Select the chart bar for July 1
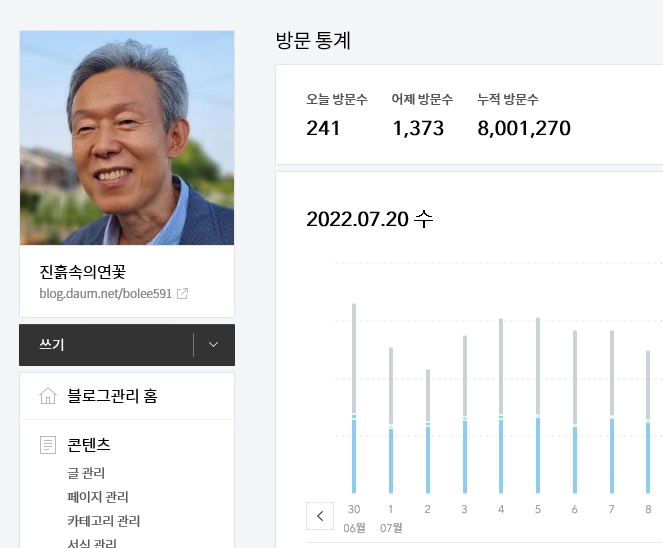 [391, 420]
